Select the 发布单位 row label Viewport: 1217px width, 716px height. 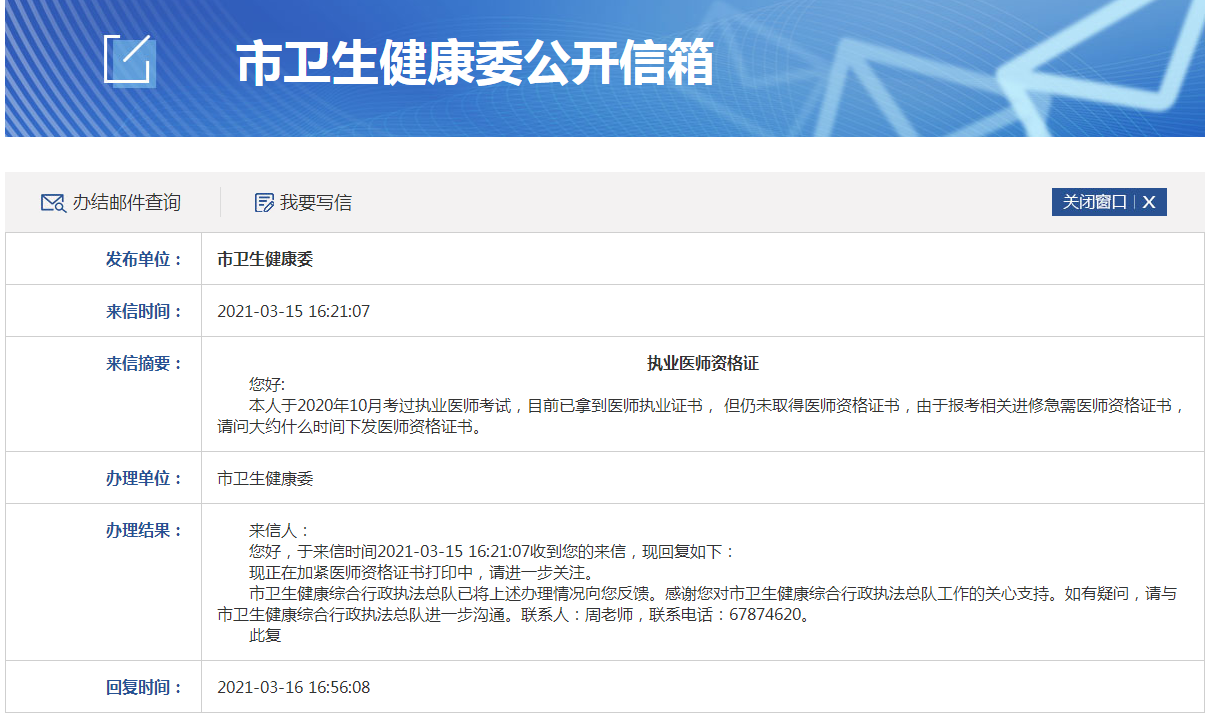coord(144,259)
